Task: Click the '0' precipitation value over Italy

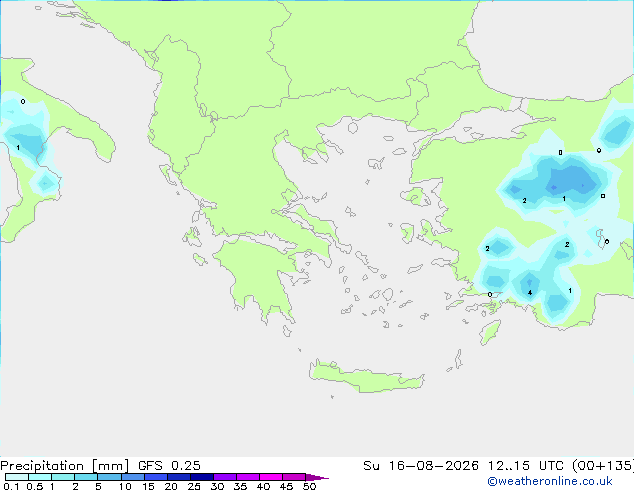Action: pos(23,101)
